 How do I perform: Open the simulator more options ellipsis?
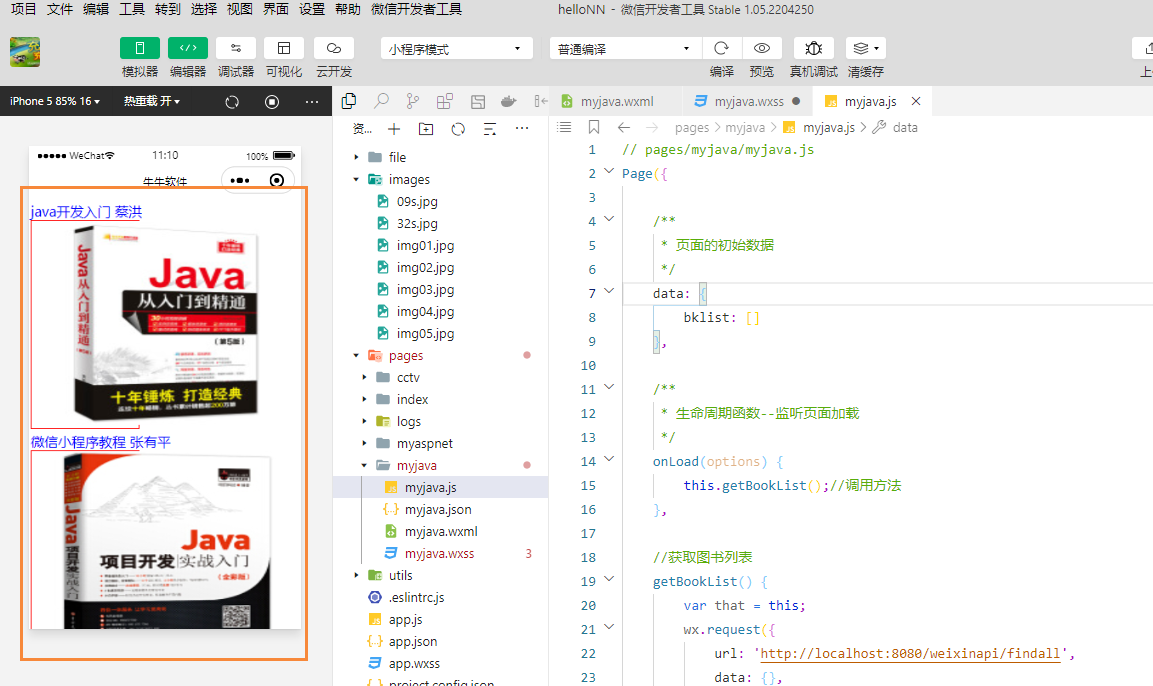[312, 101]
